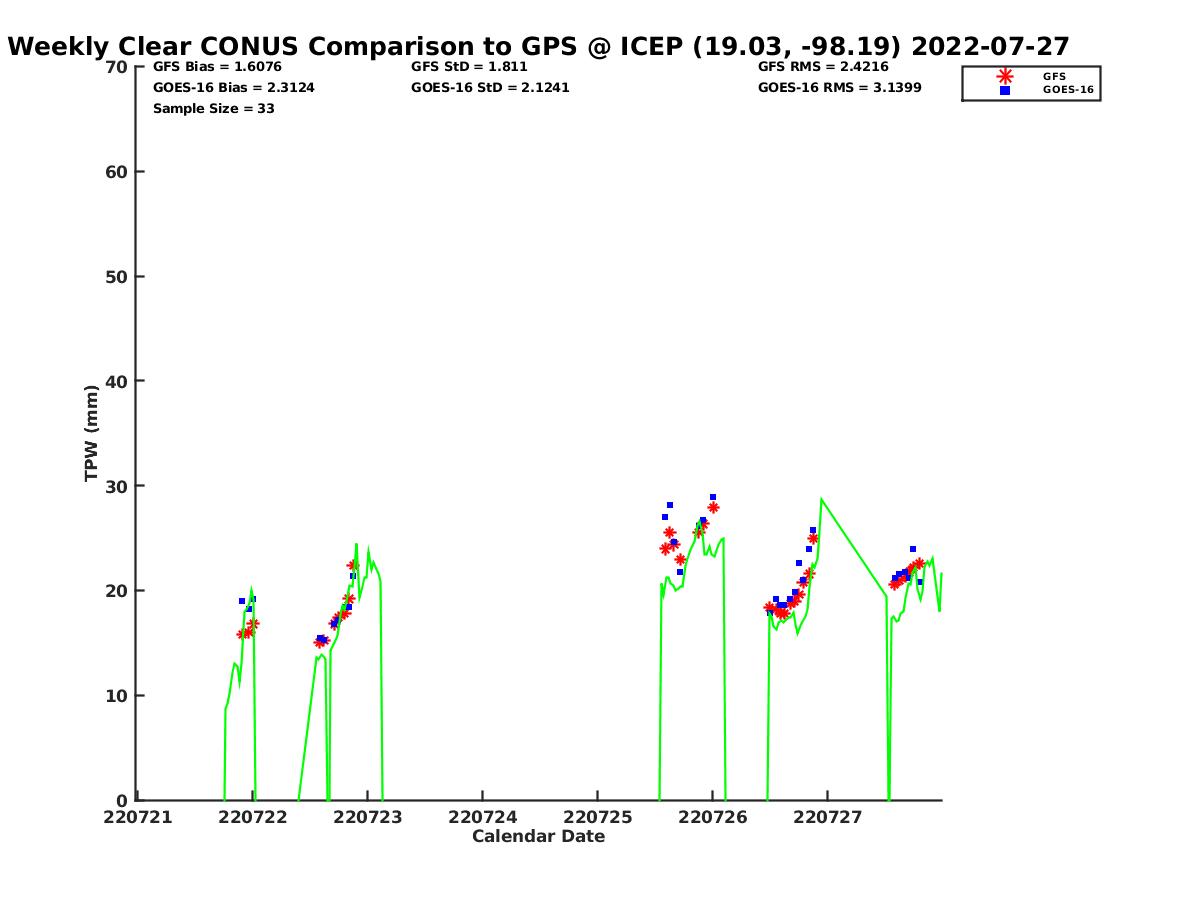Click the red GFS asterisk legend marker
Viewport: 1200px width, 900px height.
1005,76
